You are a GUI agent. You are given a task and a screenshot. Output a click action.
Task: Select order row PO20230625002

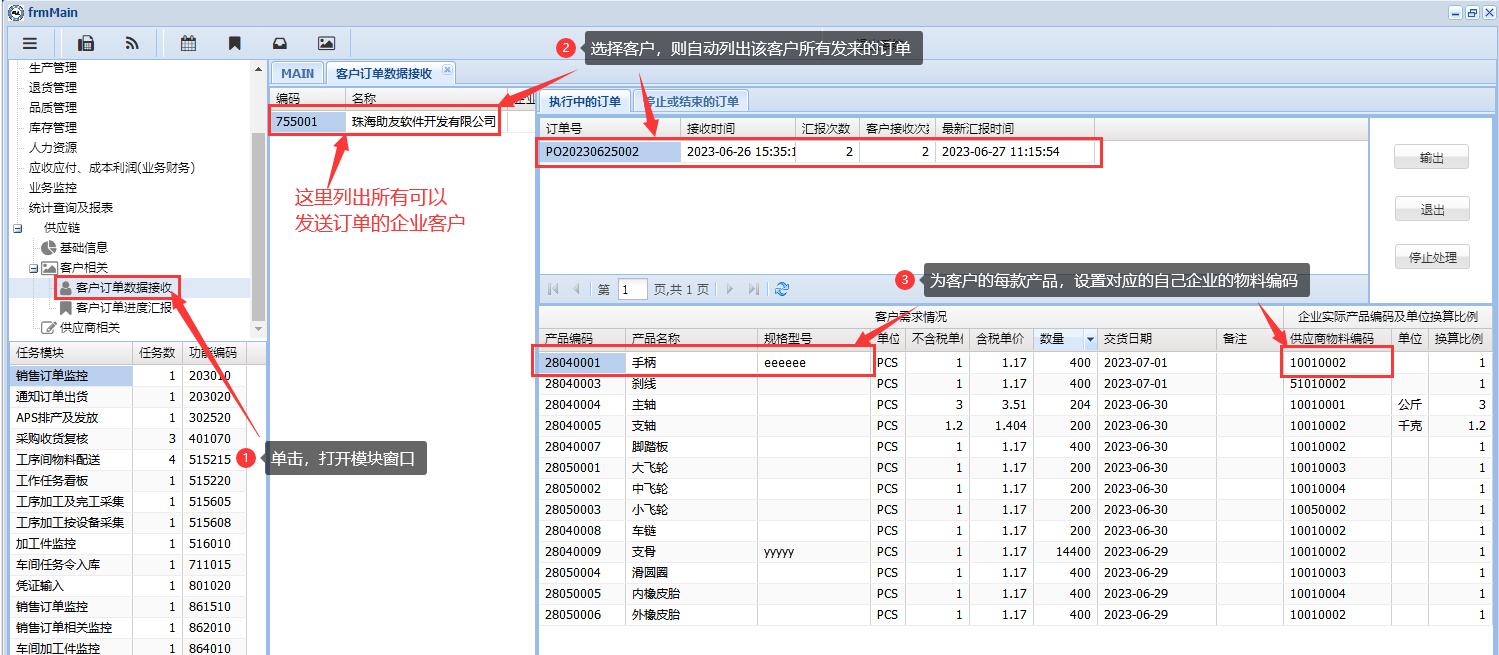591,152
